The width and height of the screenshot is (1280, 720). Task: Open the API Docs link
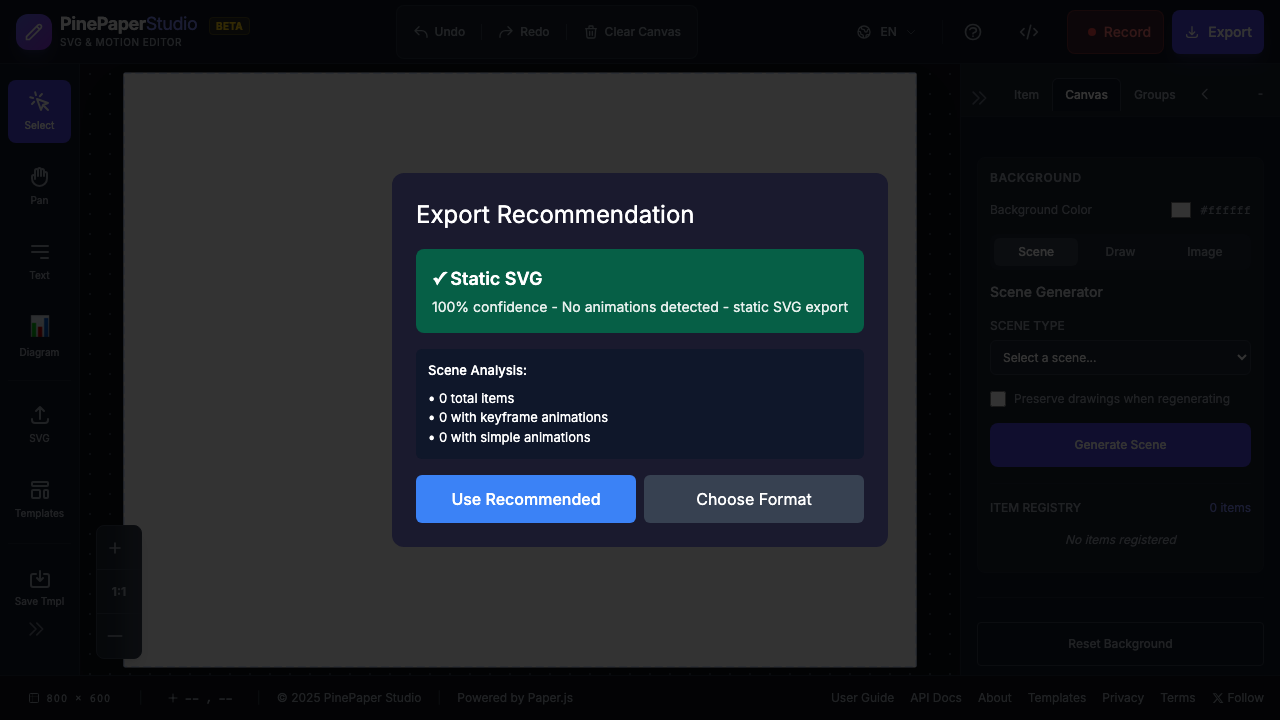[x=935, y=697]
